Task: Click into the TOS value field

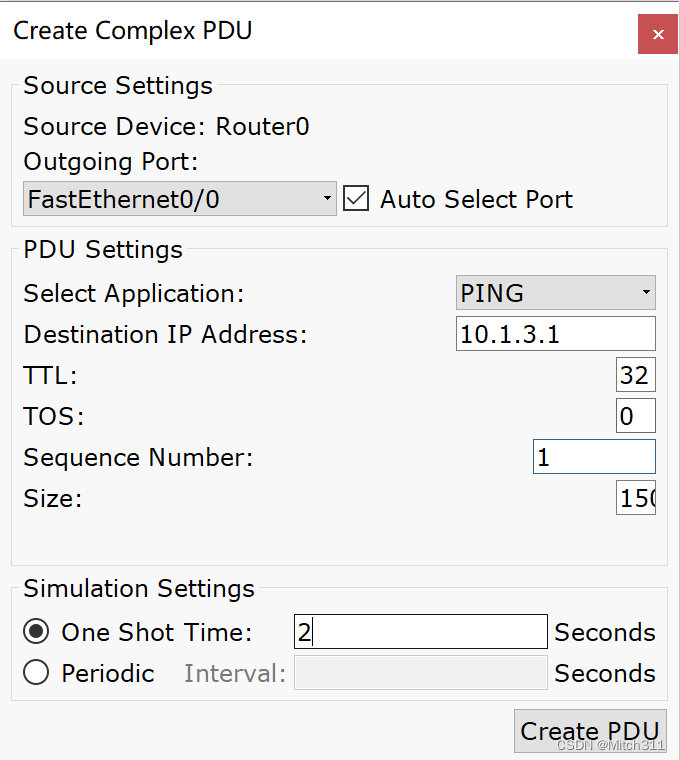Action: click(x=635, y=416)
